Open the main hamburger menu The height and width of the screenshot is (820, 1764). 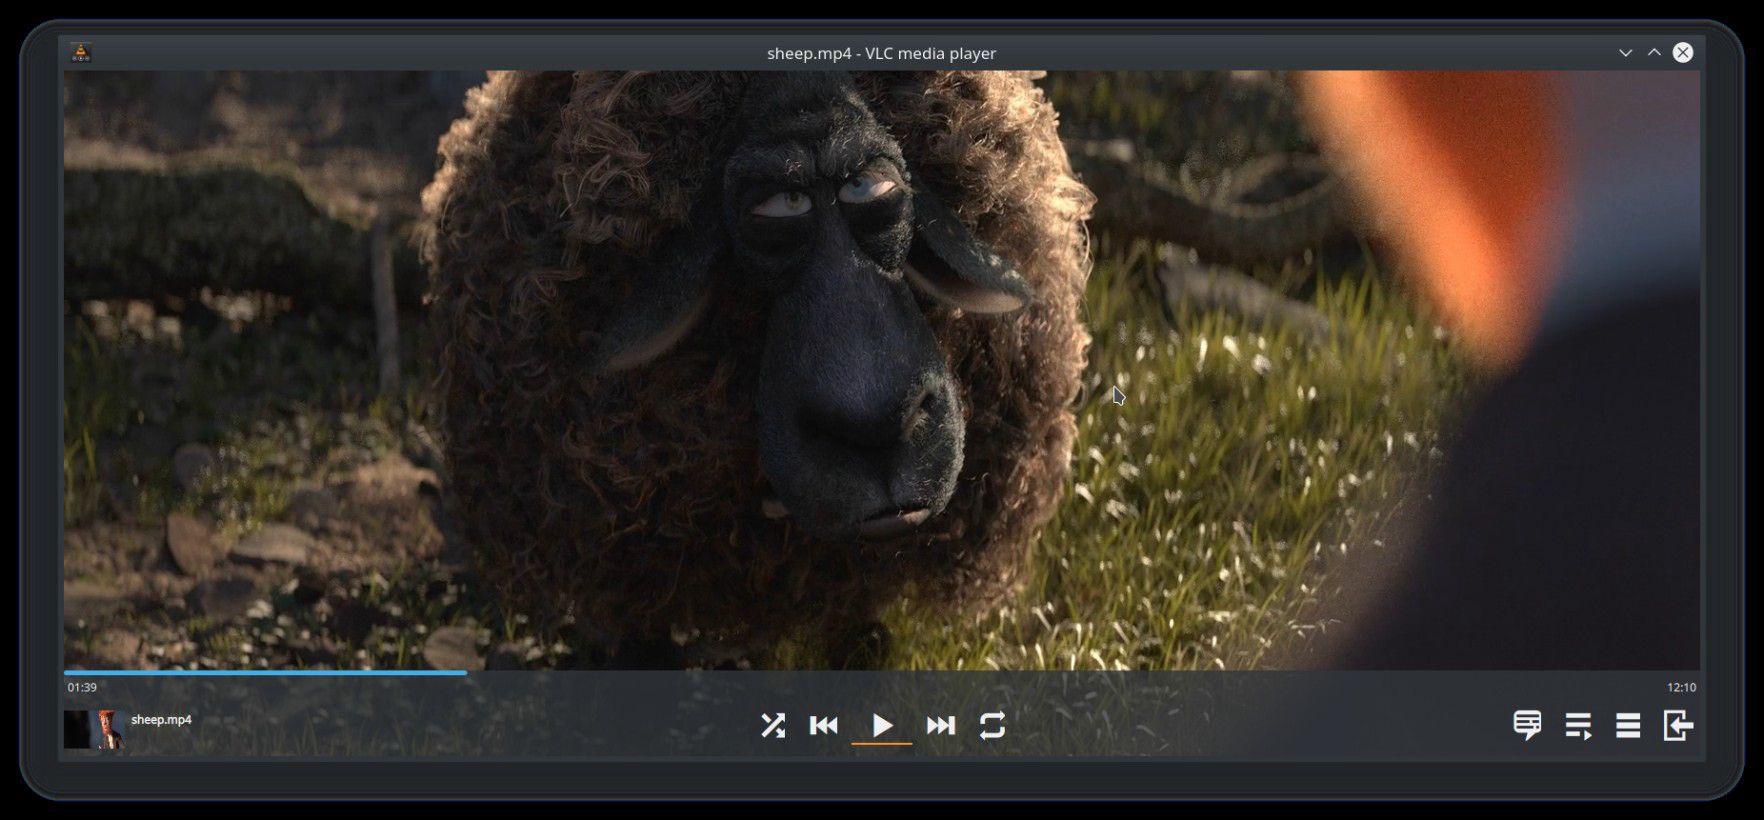pos(1628,725)
